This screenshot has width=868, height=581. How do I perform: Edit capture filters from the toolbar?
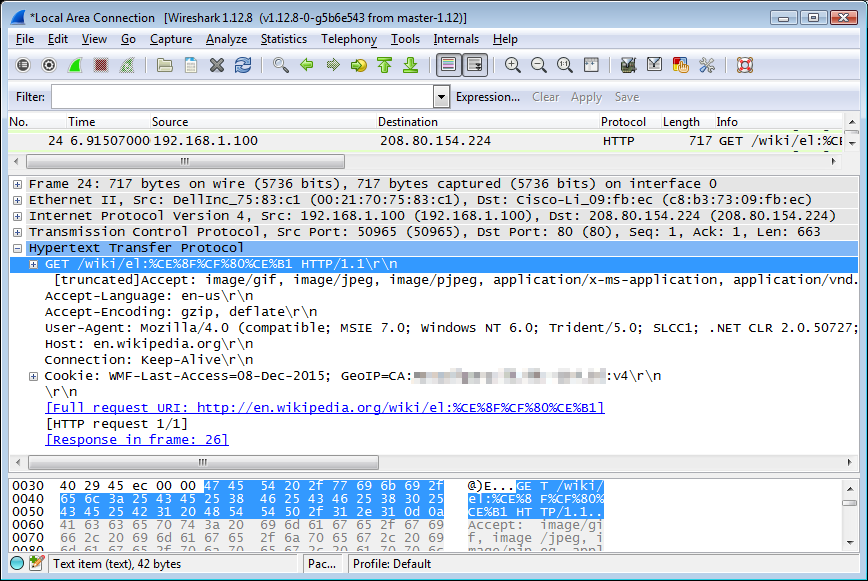(x=628, y=65)
